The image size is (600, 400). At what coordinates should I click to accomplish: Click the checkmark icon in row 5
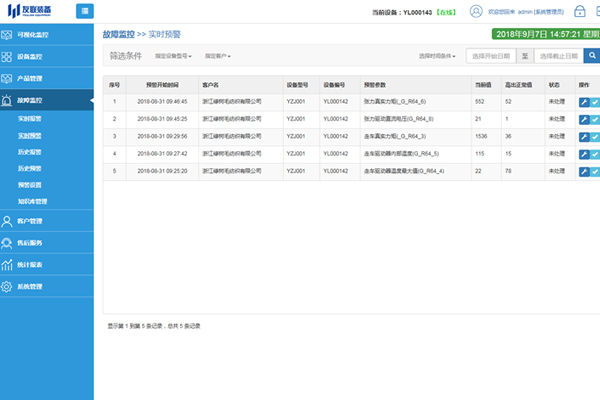click(x=595, y=172)
